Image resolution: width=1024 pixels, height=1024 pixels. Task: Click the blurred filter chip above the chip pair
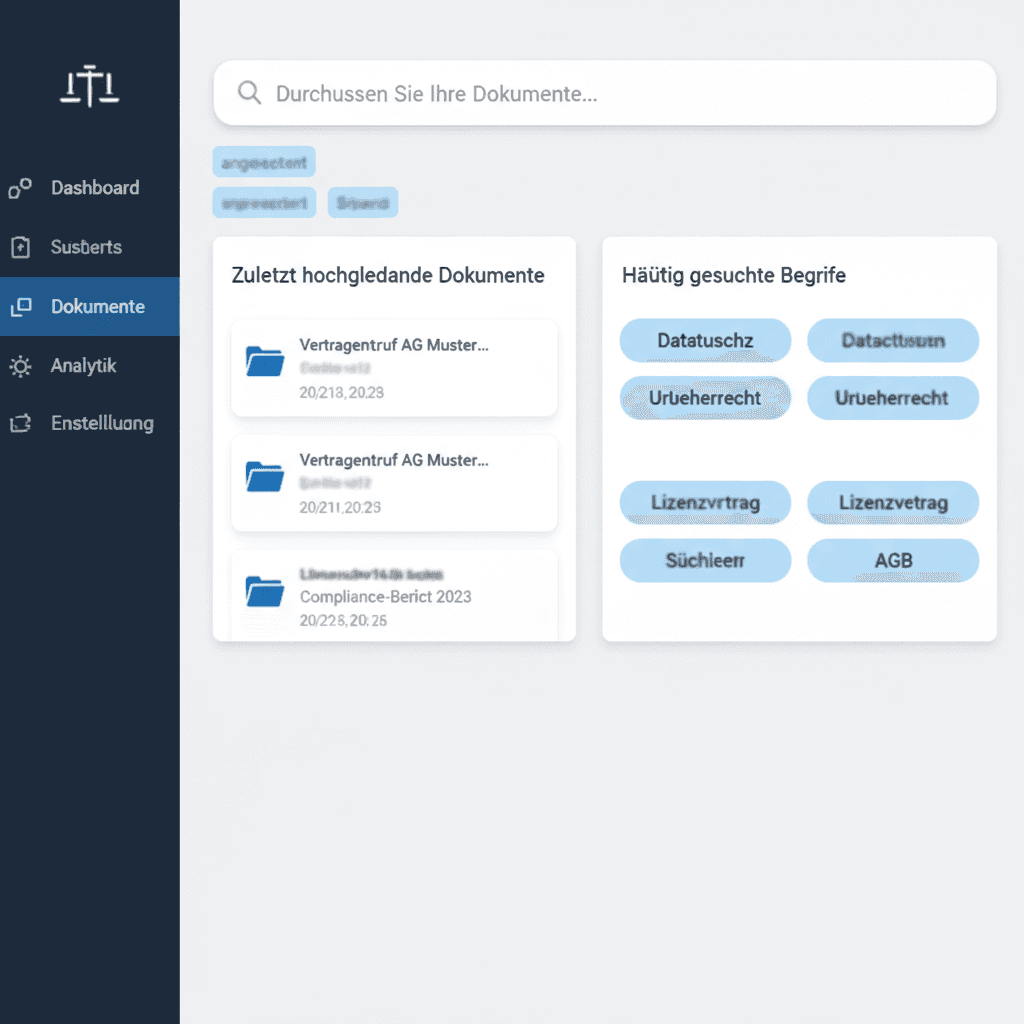[x=264, y=162]
